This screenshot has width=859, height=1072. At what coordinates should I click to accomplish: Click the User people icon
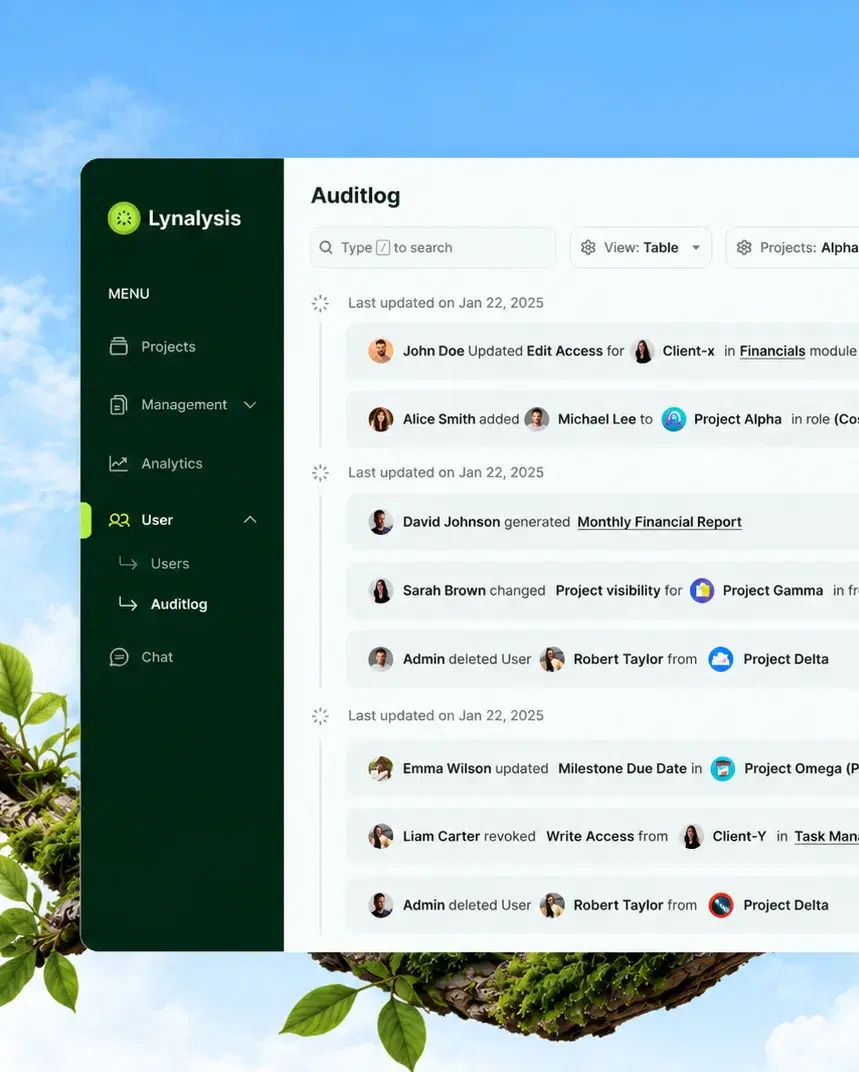click(x=119, y=520)
